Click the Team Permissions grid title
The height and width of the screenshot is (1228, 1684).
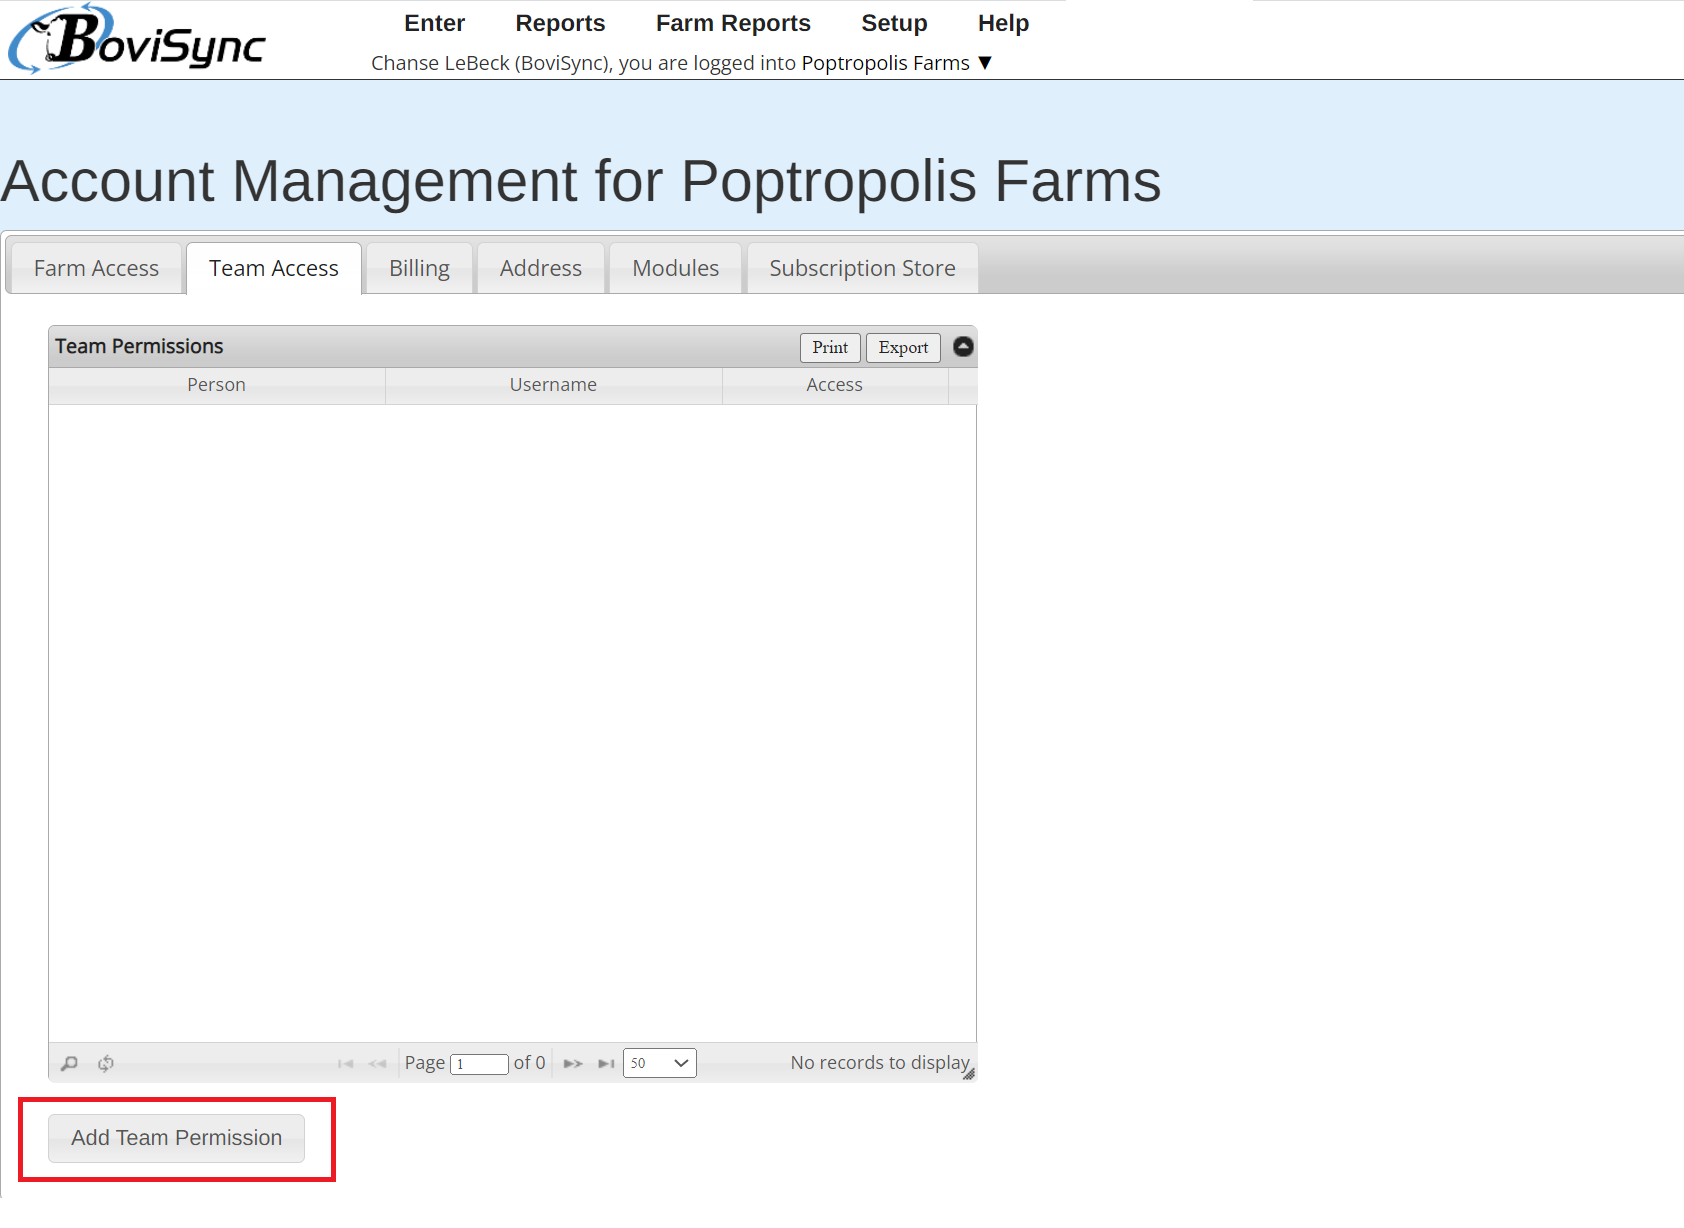(x=139, y=346)
